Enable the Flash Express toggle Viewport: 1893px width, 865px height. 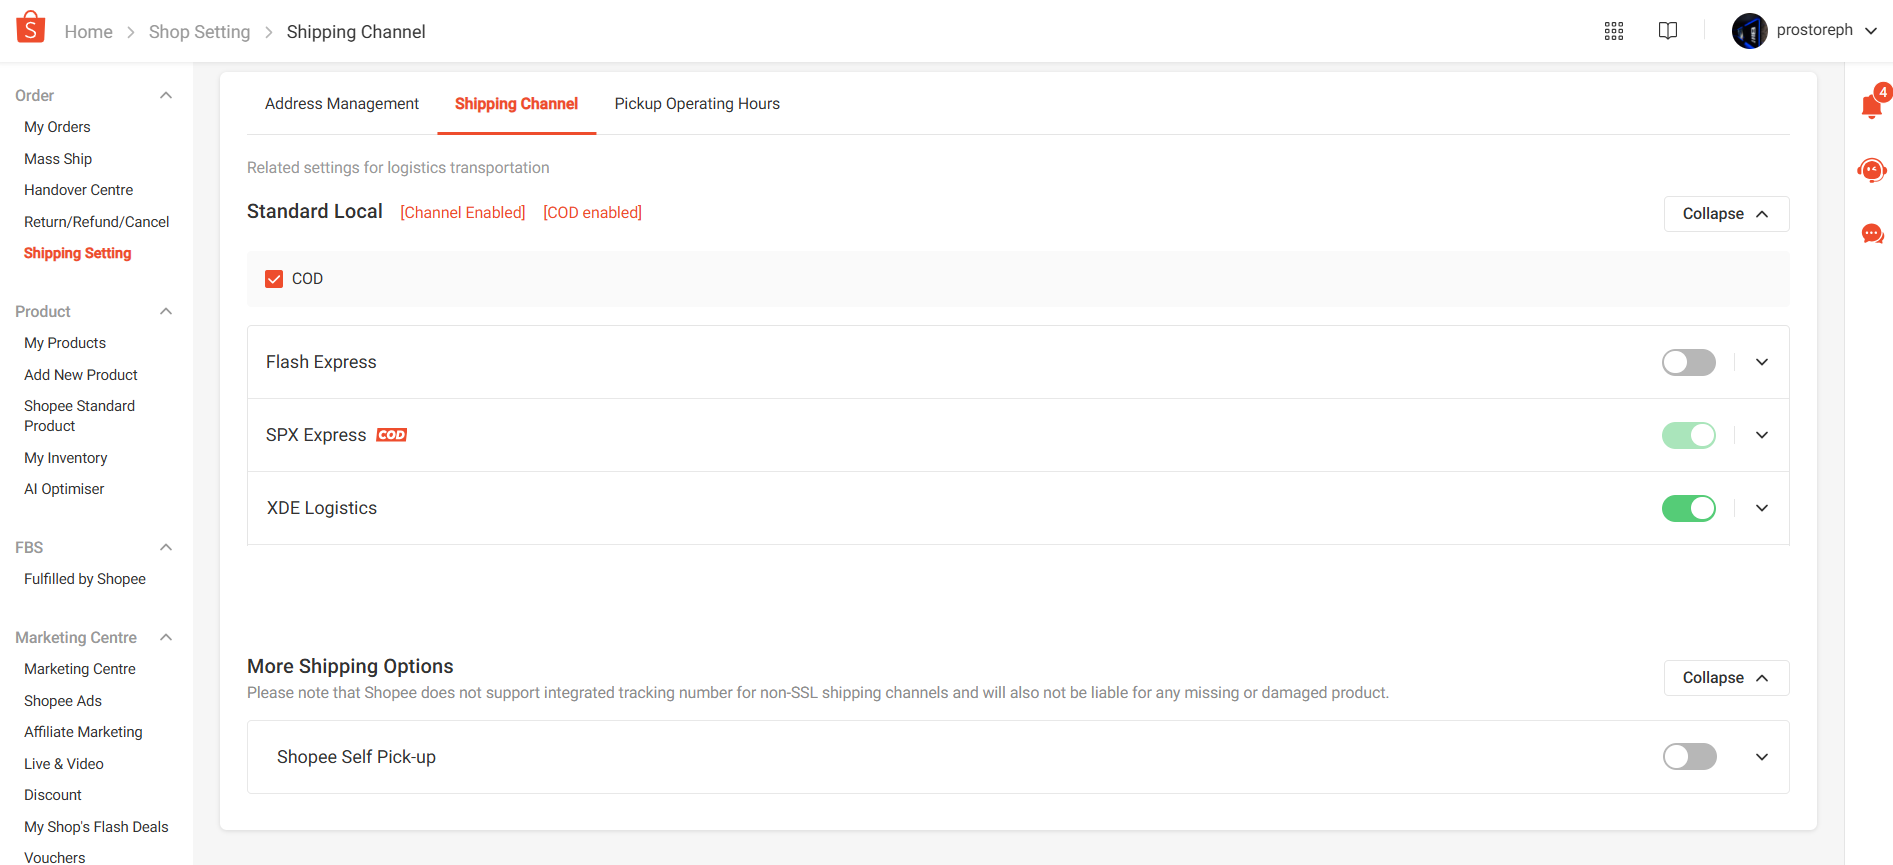point(1689,362)
